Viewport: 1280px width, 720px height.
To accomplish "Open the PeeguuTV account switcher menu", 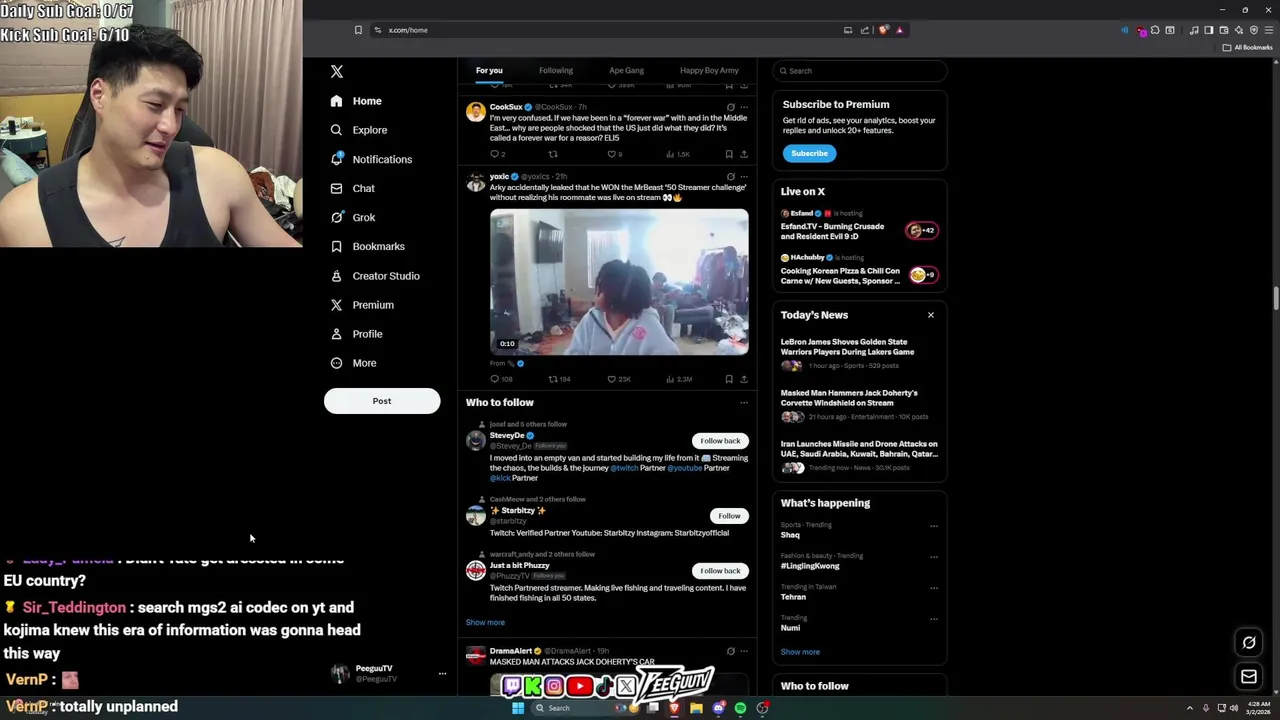I will (x=442, y=674).
